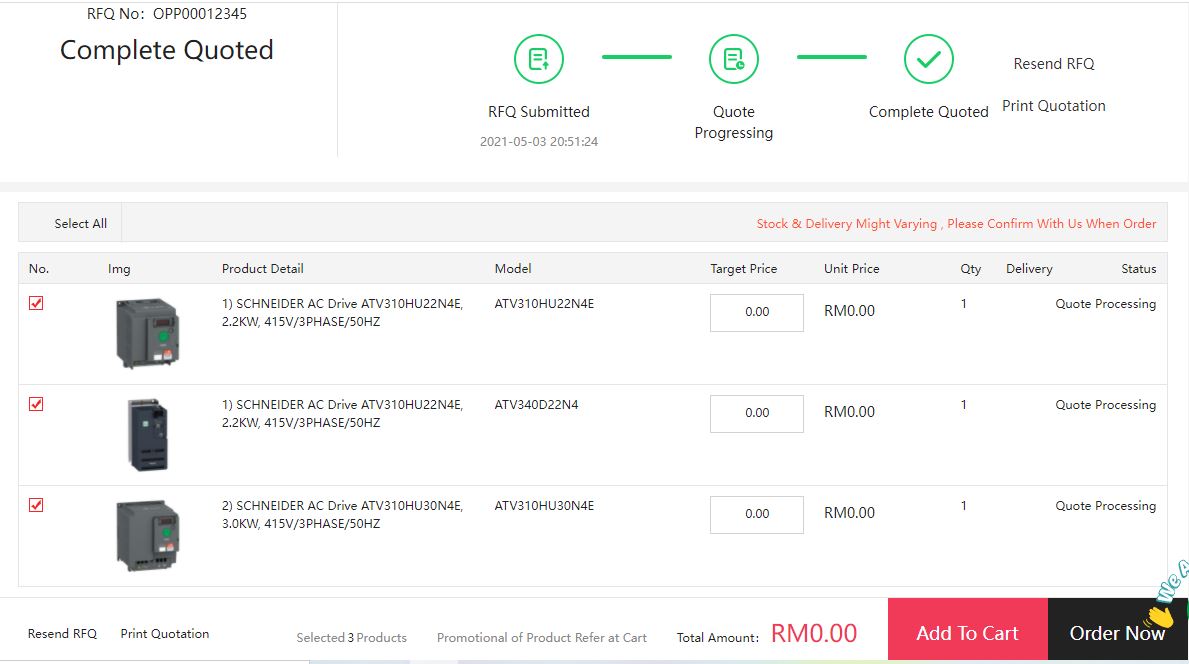The image size is (1189, 664).
Task: Click the model text ATV340D22N4
Action: pyautogui.click(x=536, y=404)
